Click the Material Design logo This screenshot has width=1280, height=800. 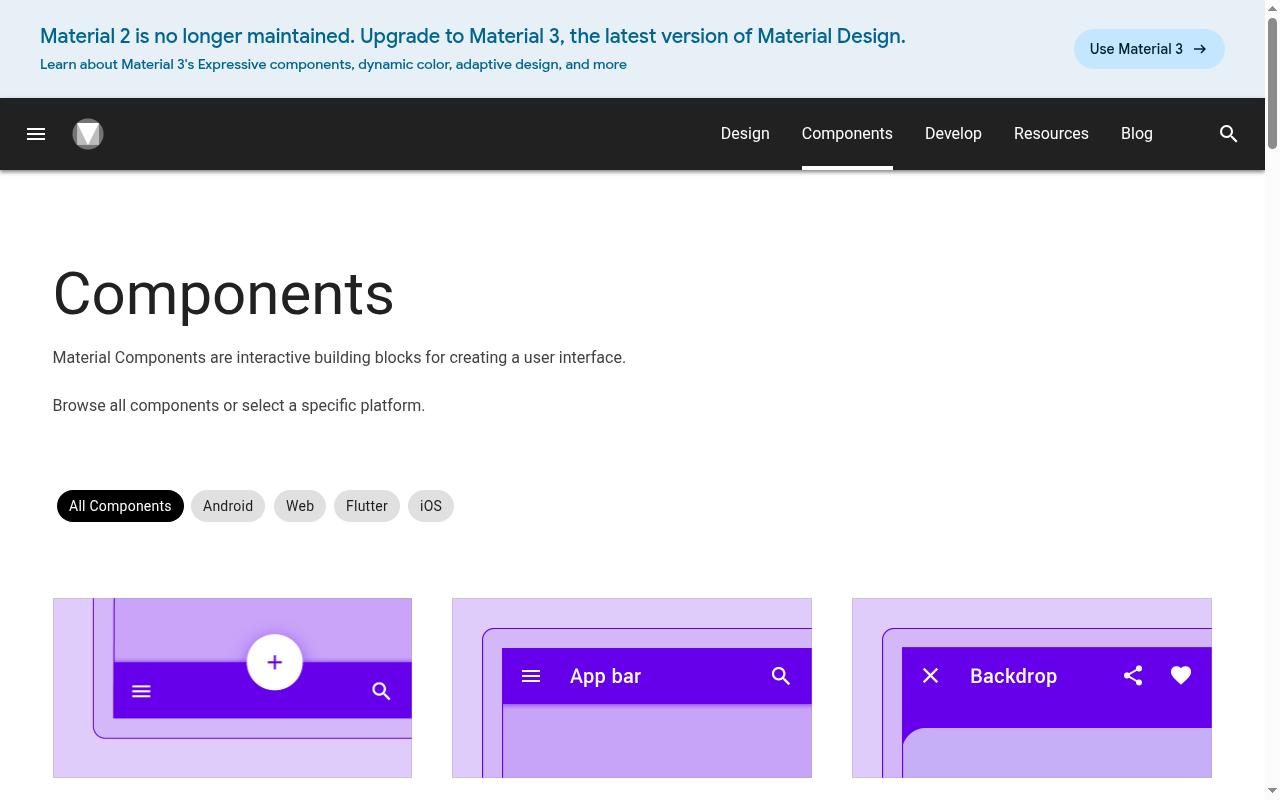(x=88, y=134)
